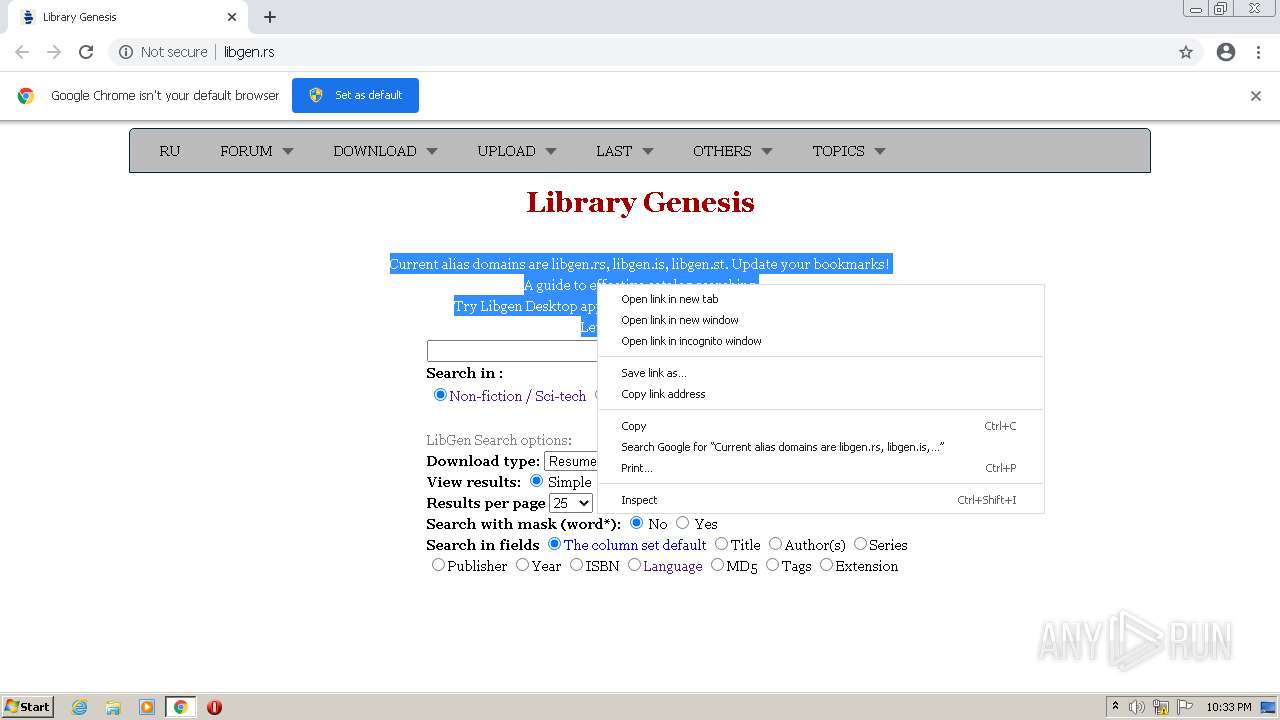This screenshot has width=1280, height=720.
Task: Select the Series field radio
Action: coord(861,544)
